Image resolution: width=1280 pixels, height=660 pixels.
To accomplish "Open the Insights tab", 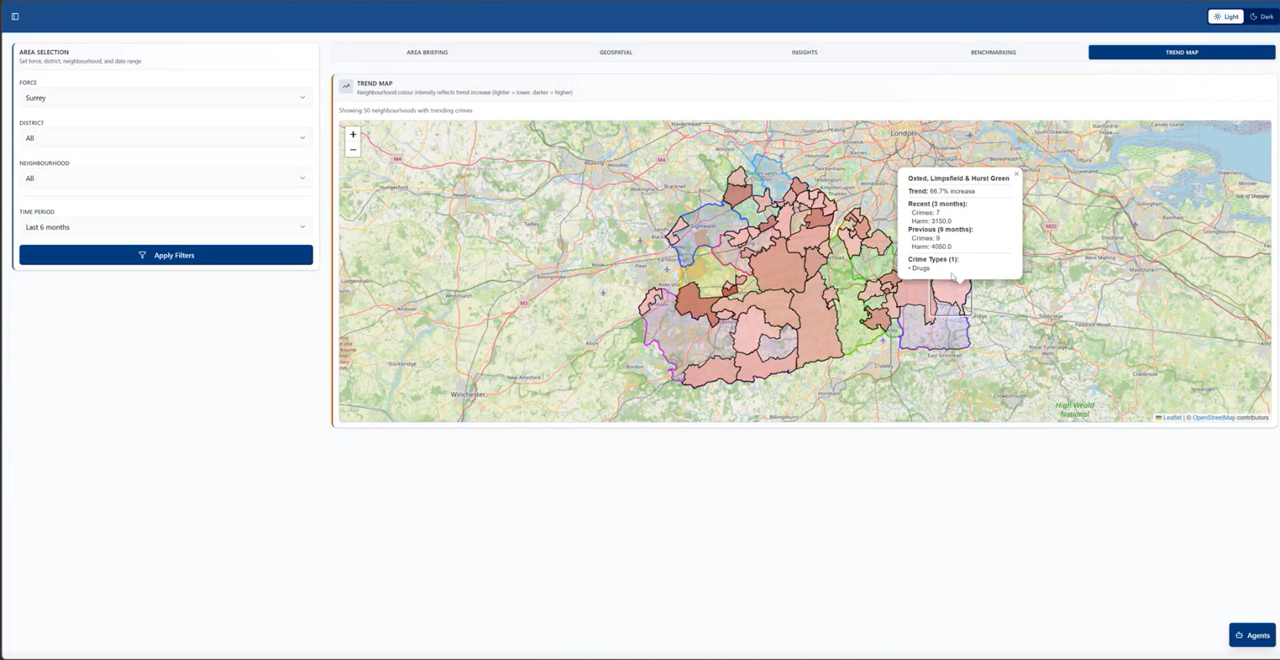I will click(804, 52).
